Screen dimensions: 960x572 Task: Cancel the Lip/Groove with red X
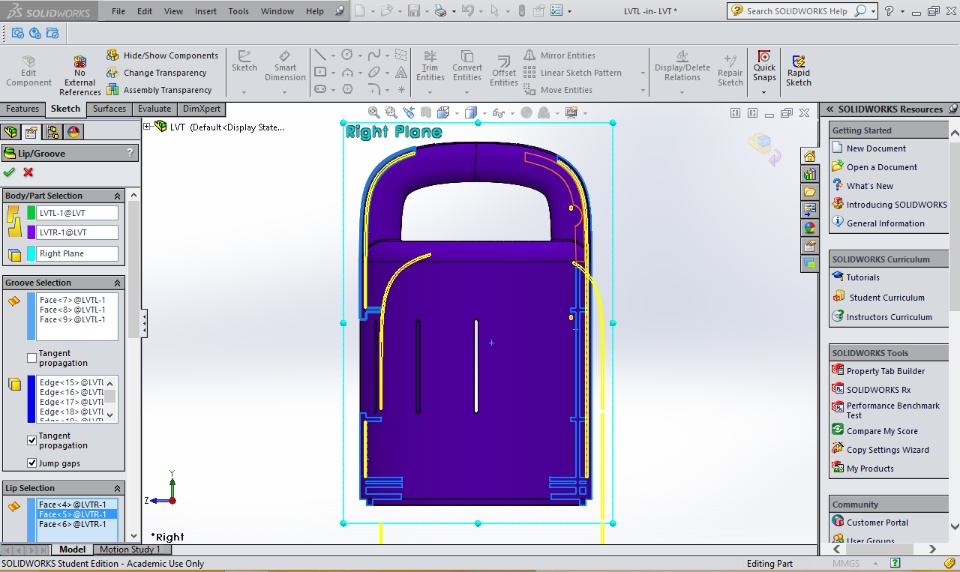tap(28, 173)
